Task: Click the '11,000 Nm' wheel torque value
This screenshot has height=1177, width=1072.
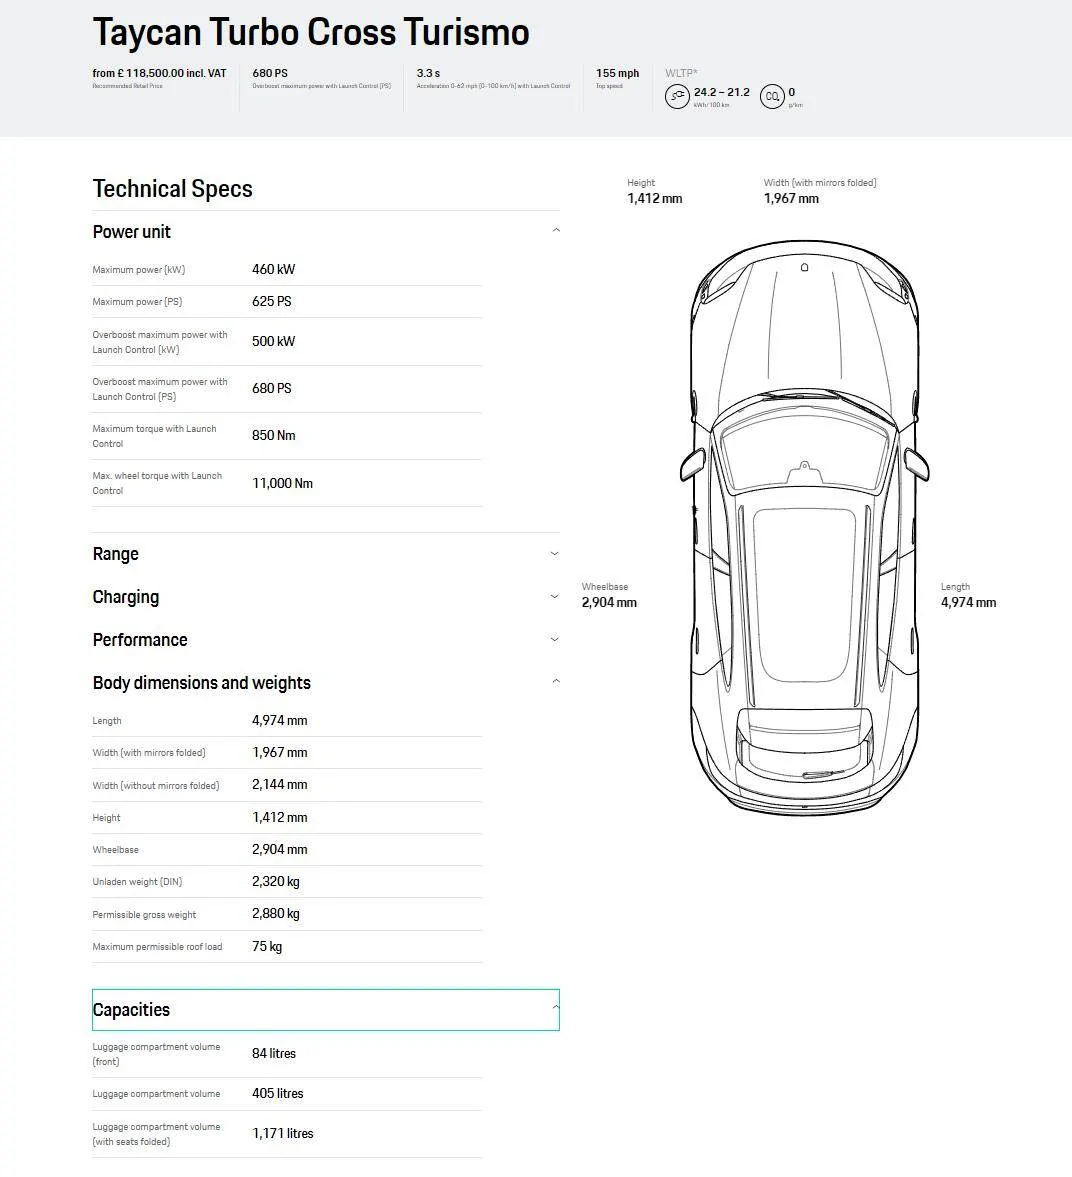Action: click(282, 483)
